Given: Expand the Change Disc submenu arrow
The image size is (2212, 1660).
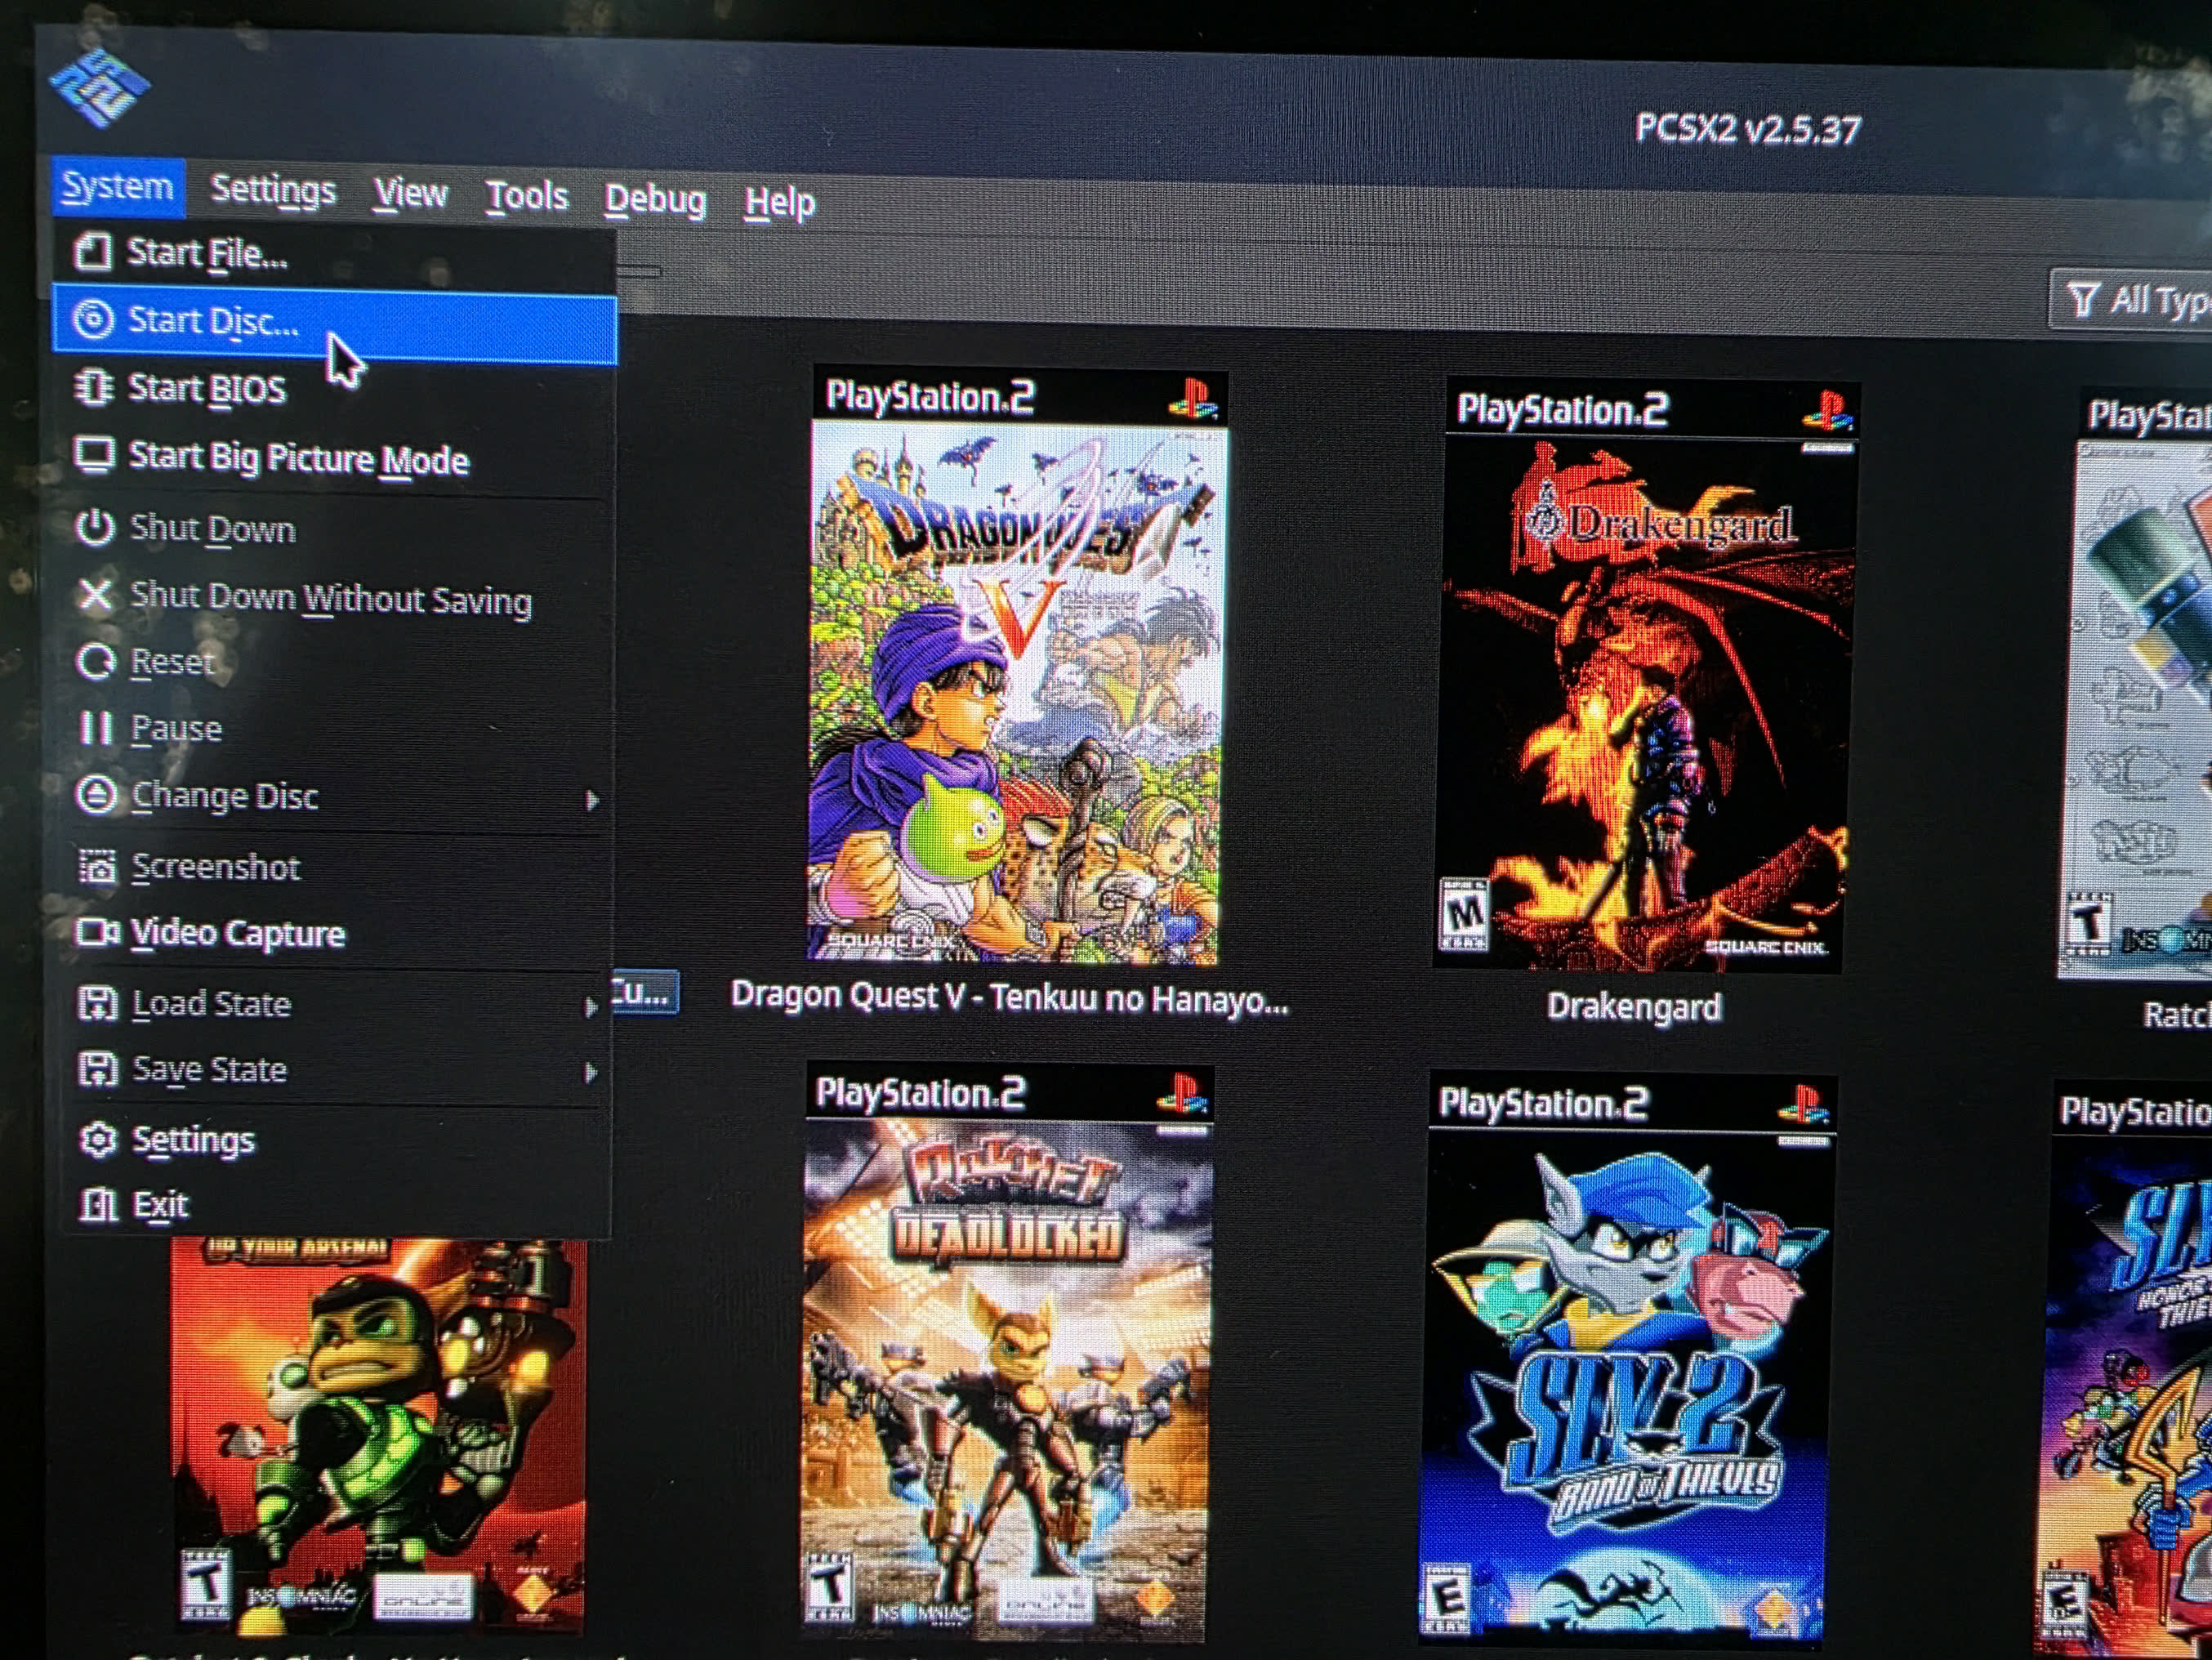Looking at the screenshot, I should 592,800.
